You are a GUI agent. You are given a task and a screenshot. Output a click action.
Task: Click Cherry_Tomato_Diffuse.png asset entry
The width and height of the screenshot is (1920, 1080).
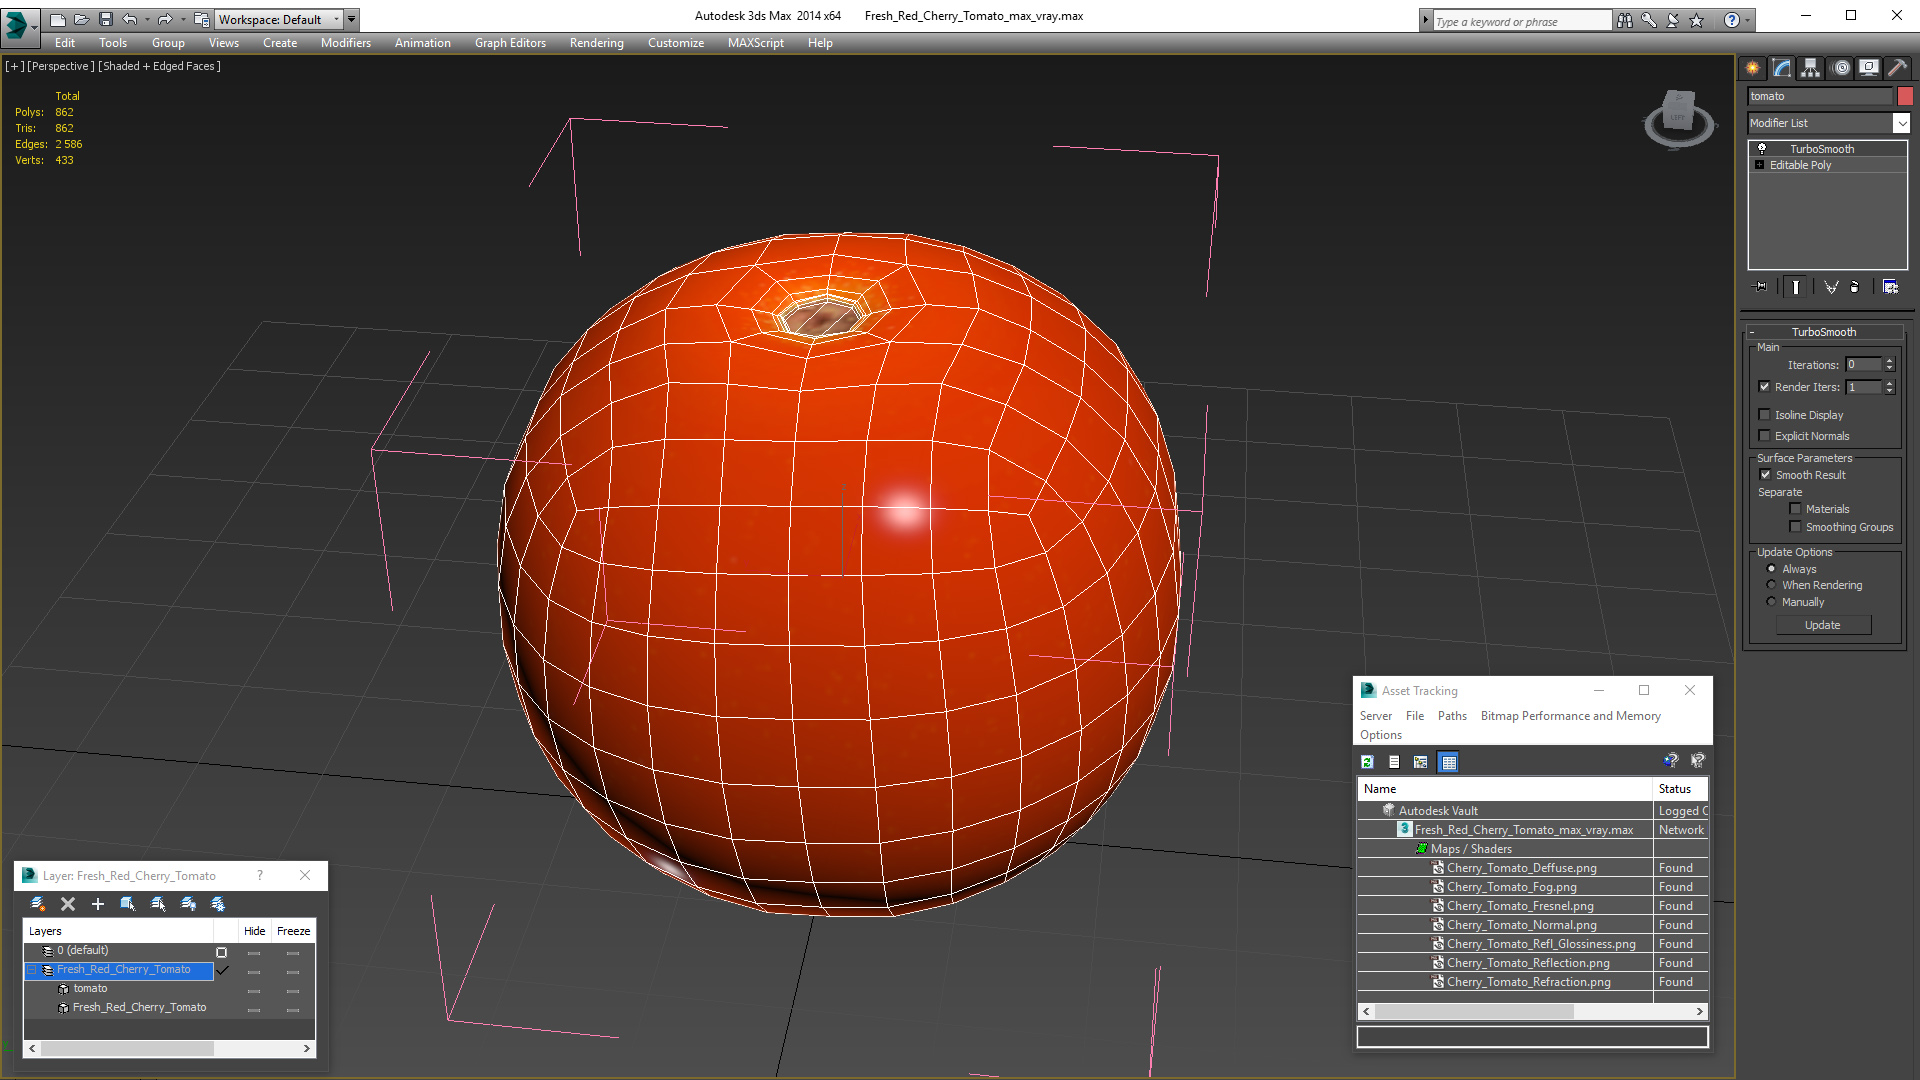[1521, 868]
